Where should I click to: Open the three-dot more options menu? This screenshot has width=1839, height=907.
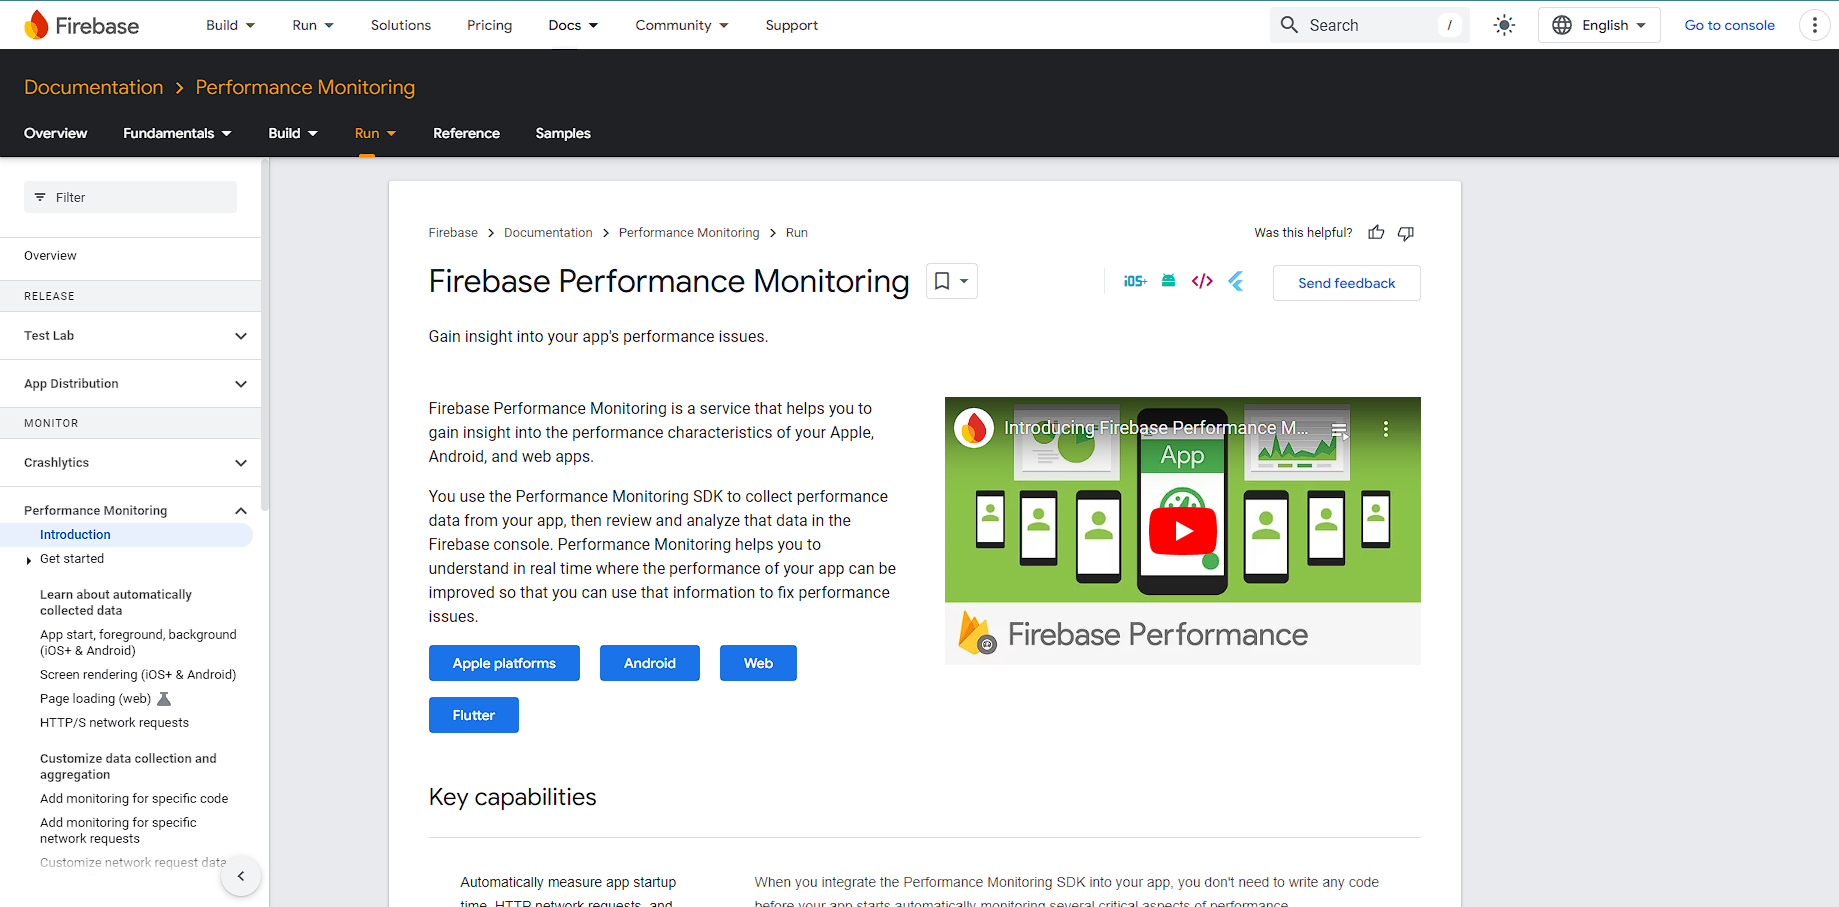[x=1814, y=25]
